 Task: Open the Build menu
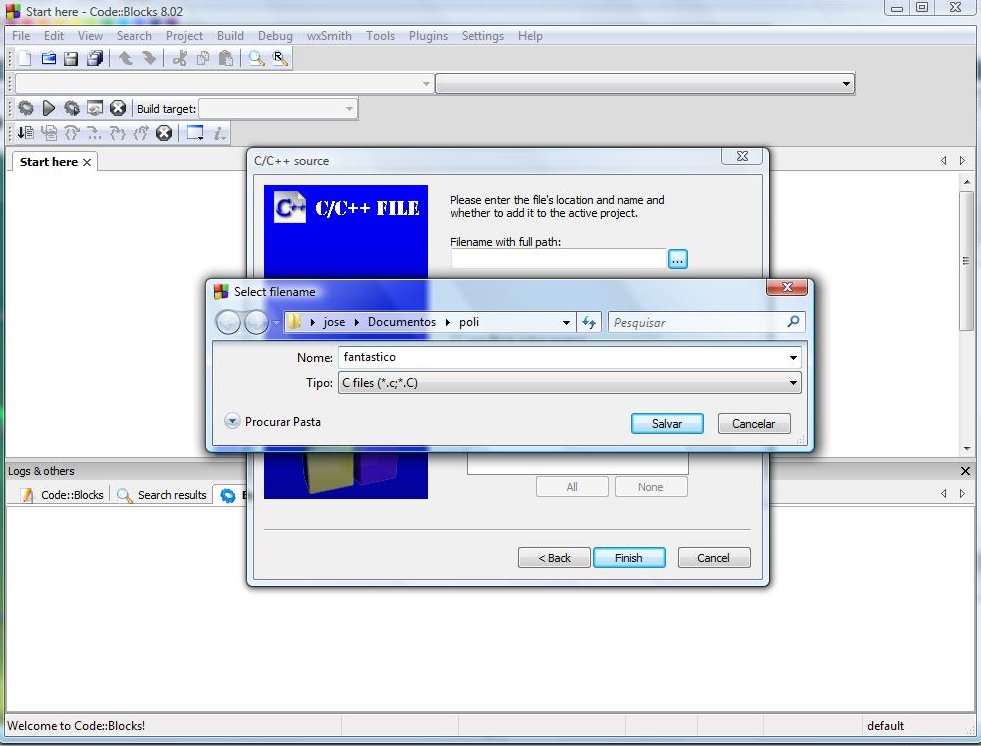tap(230, 36)
